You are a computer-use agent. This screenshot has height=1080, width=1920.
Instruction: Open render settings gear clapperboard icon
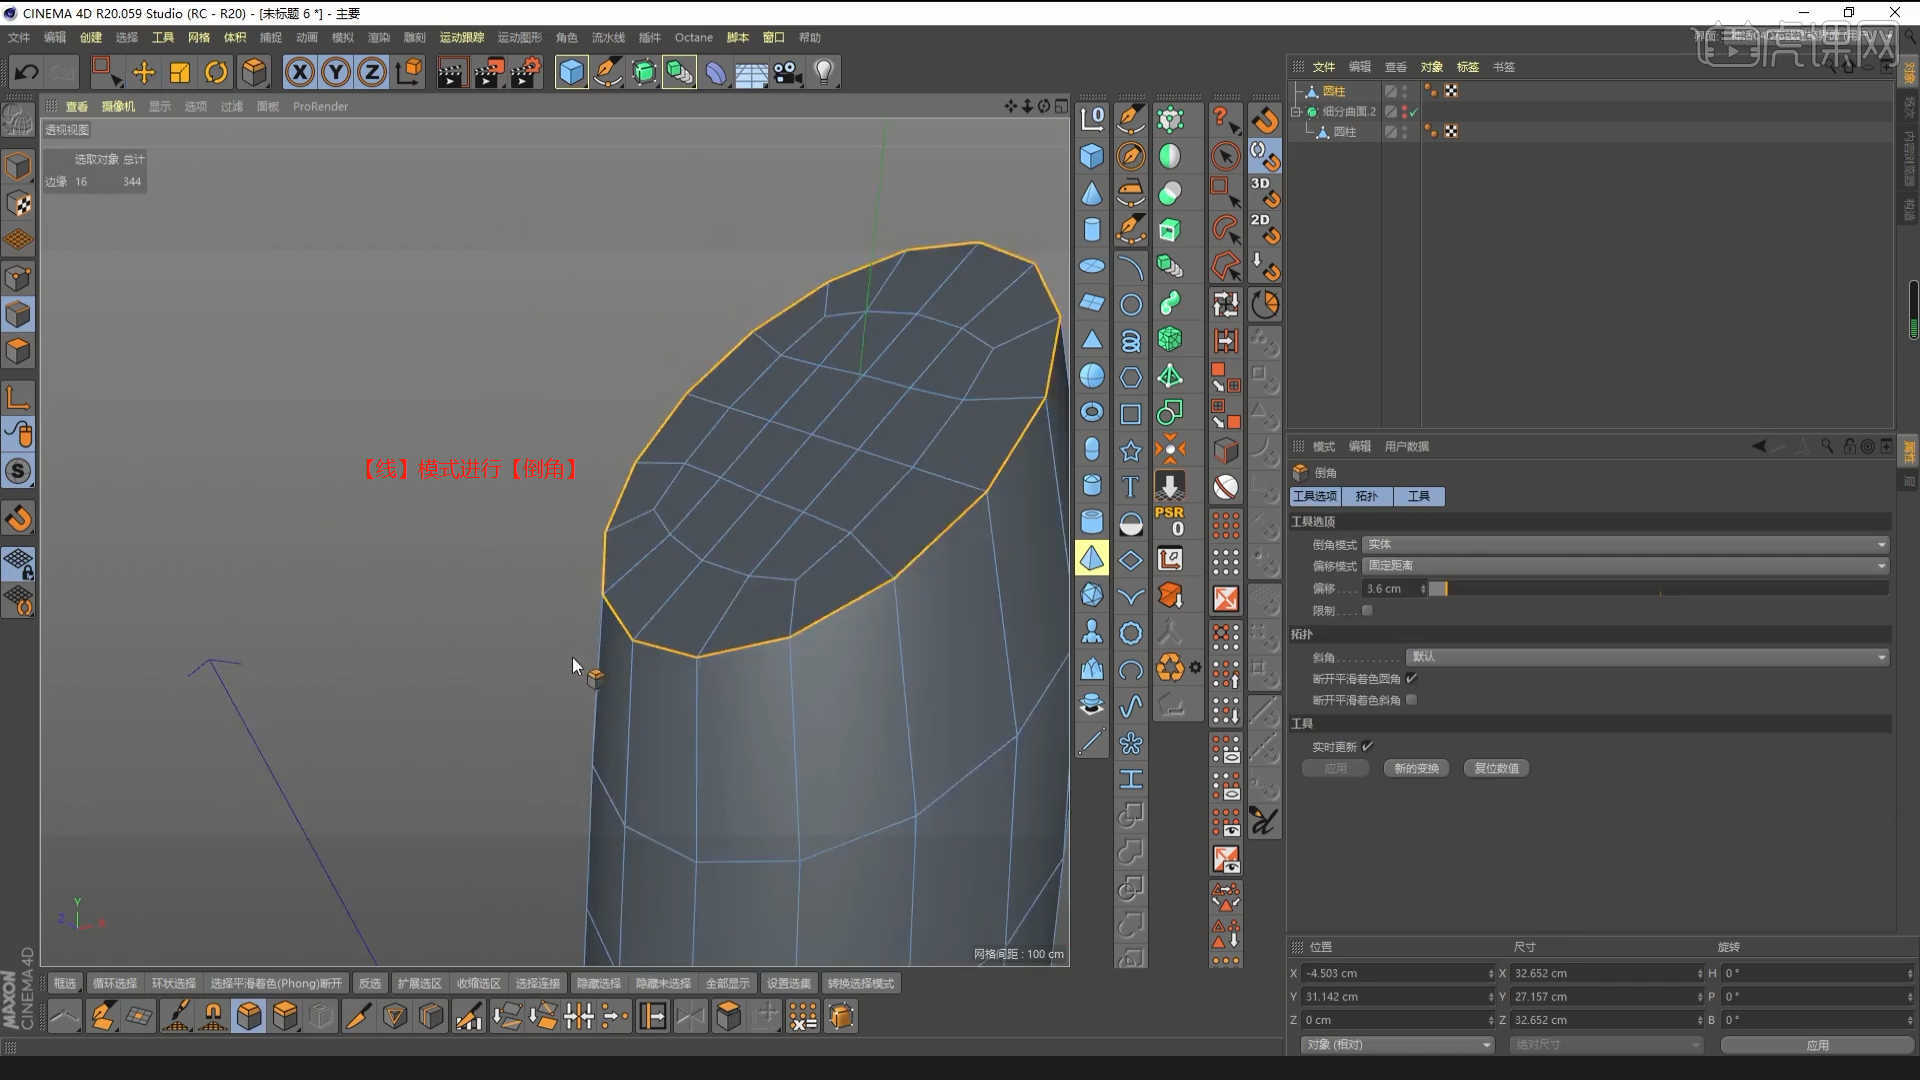coord(526,72)
